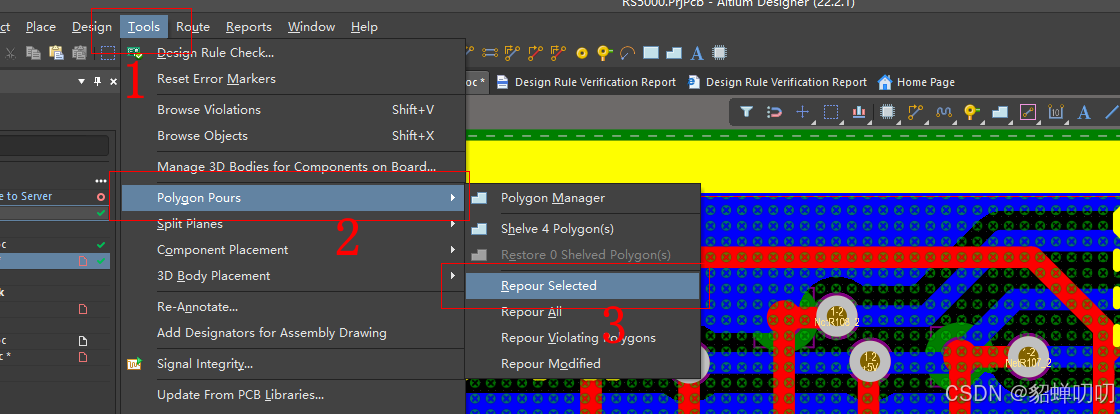Open the Help menu
Screen dimensions: 1120x414
tap(364, 26)
